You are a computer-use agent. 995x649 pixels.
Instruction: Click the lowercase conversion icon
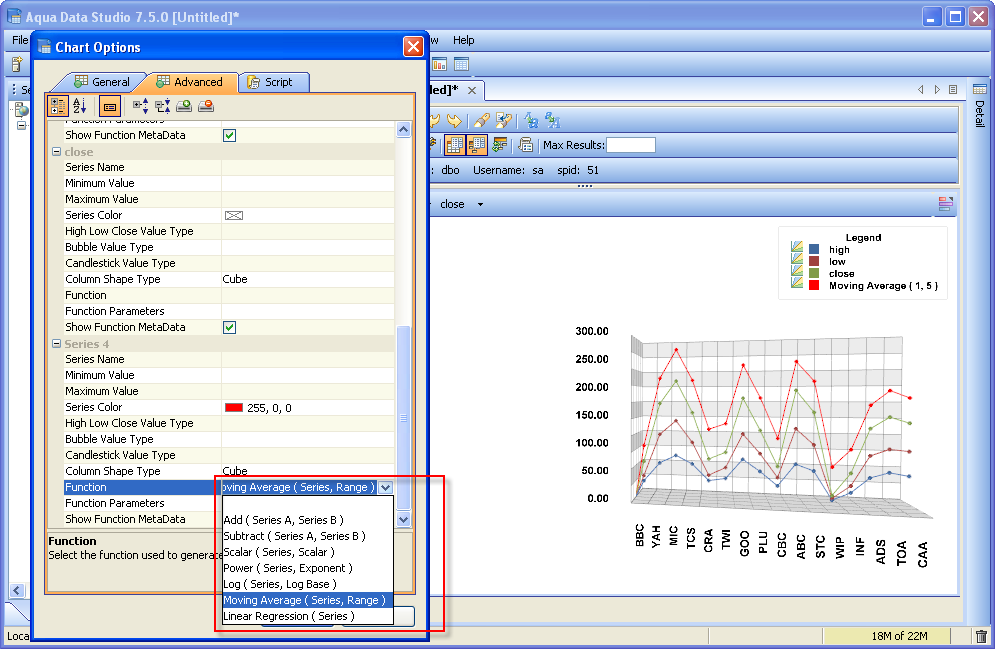[x=553, y=120]
